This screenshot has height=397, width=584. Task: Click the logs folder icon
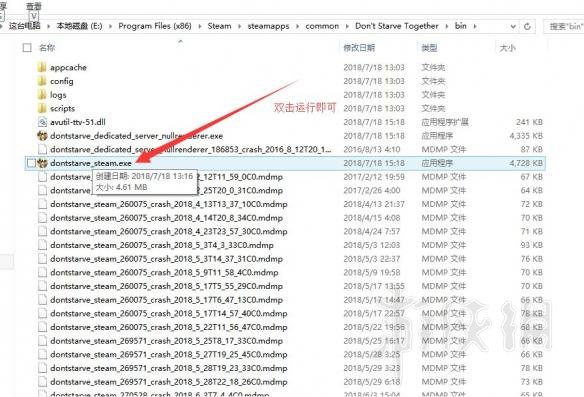coord(42,95)
